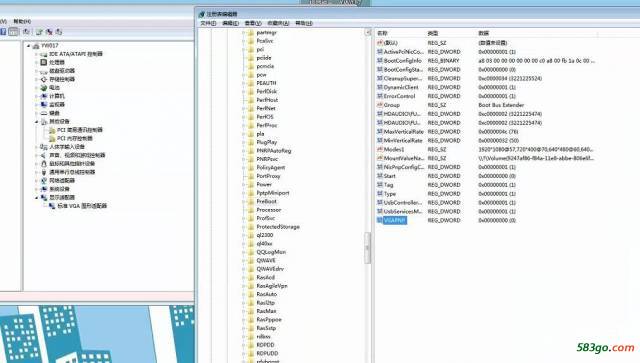Click the BootConfigInfo binary value icon

[x=380, y=60]
